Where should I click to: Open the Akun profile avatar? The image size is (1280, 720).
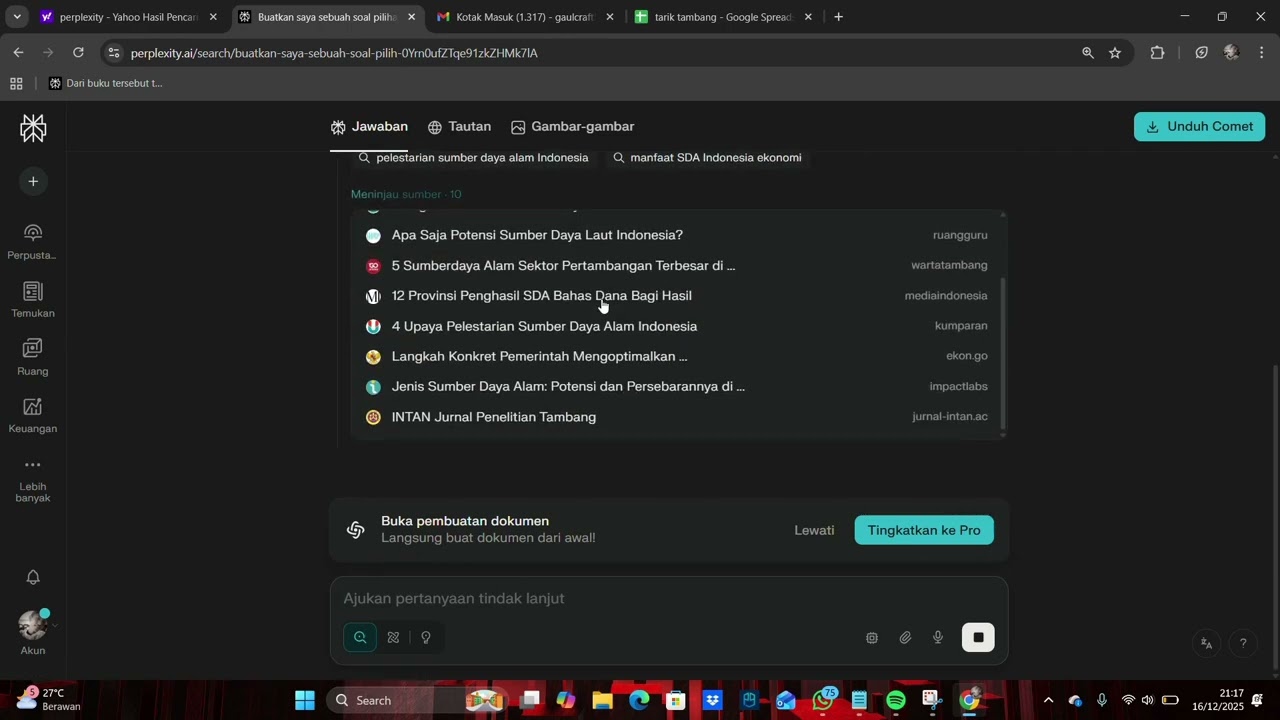[x=33, y=625]
